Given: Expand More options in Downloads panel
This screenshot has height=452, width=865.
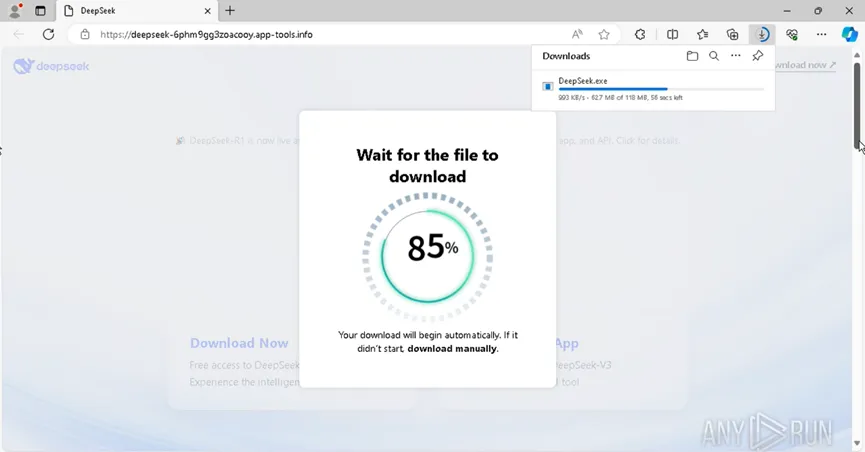Looking at the screenshot, I should point(736,56).
